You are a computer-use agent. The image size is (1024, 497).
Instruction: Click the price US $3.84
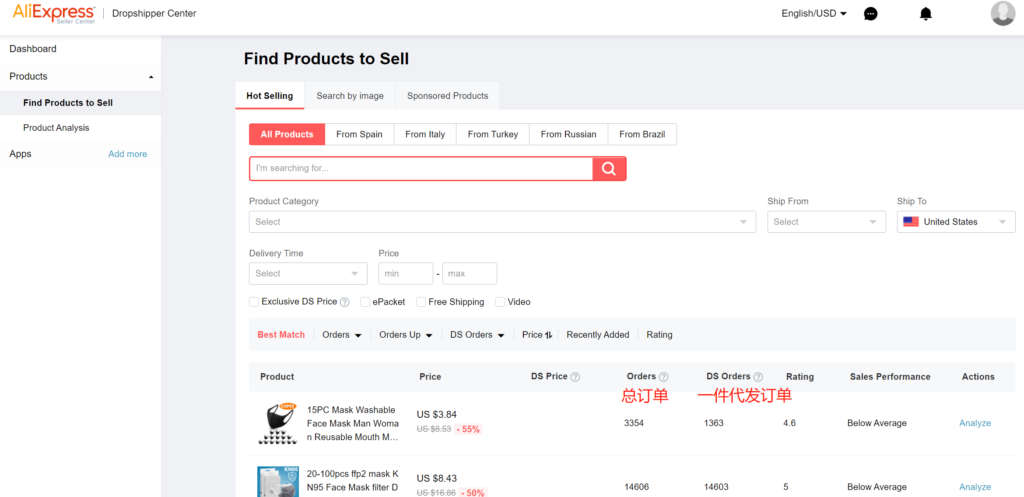437,414
